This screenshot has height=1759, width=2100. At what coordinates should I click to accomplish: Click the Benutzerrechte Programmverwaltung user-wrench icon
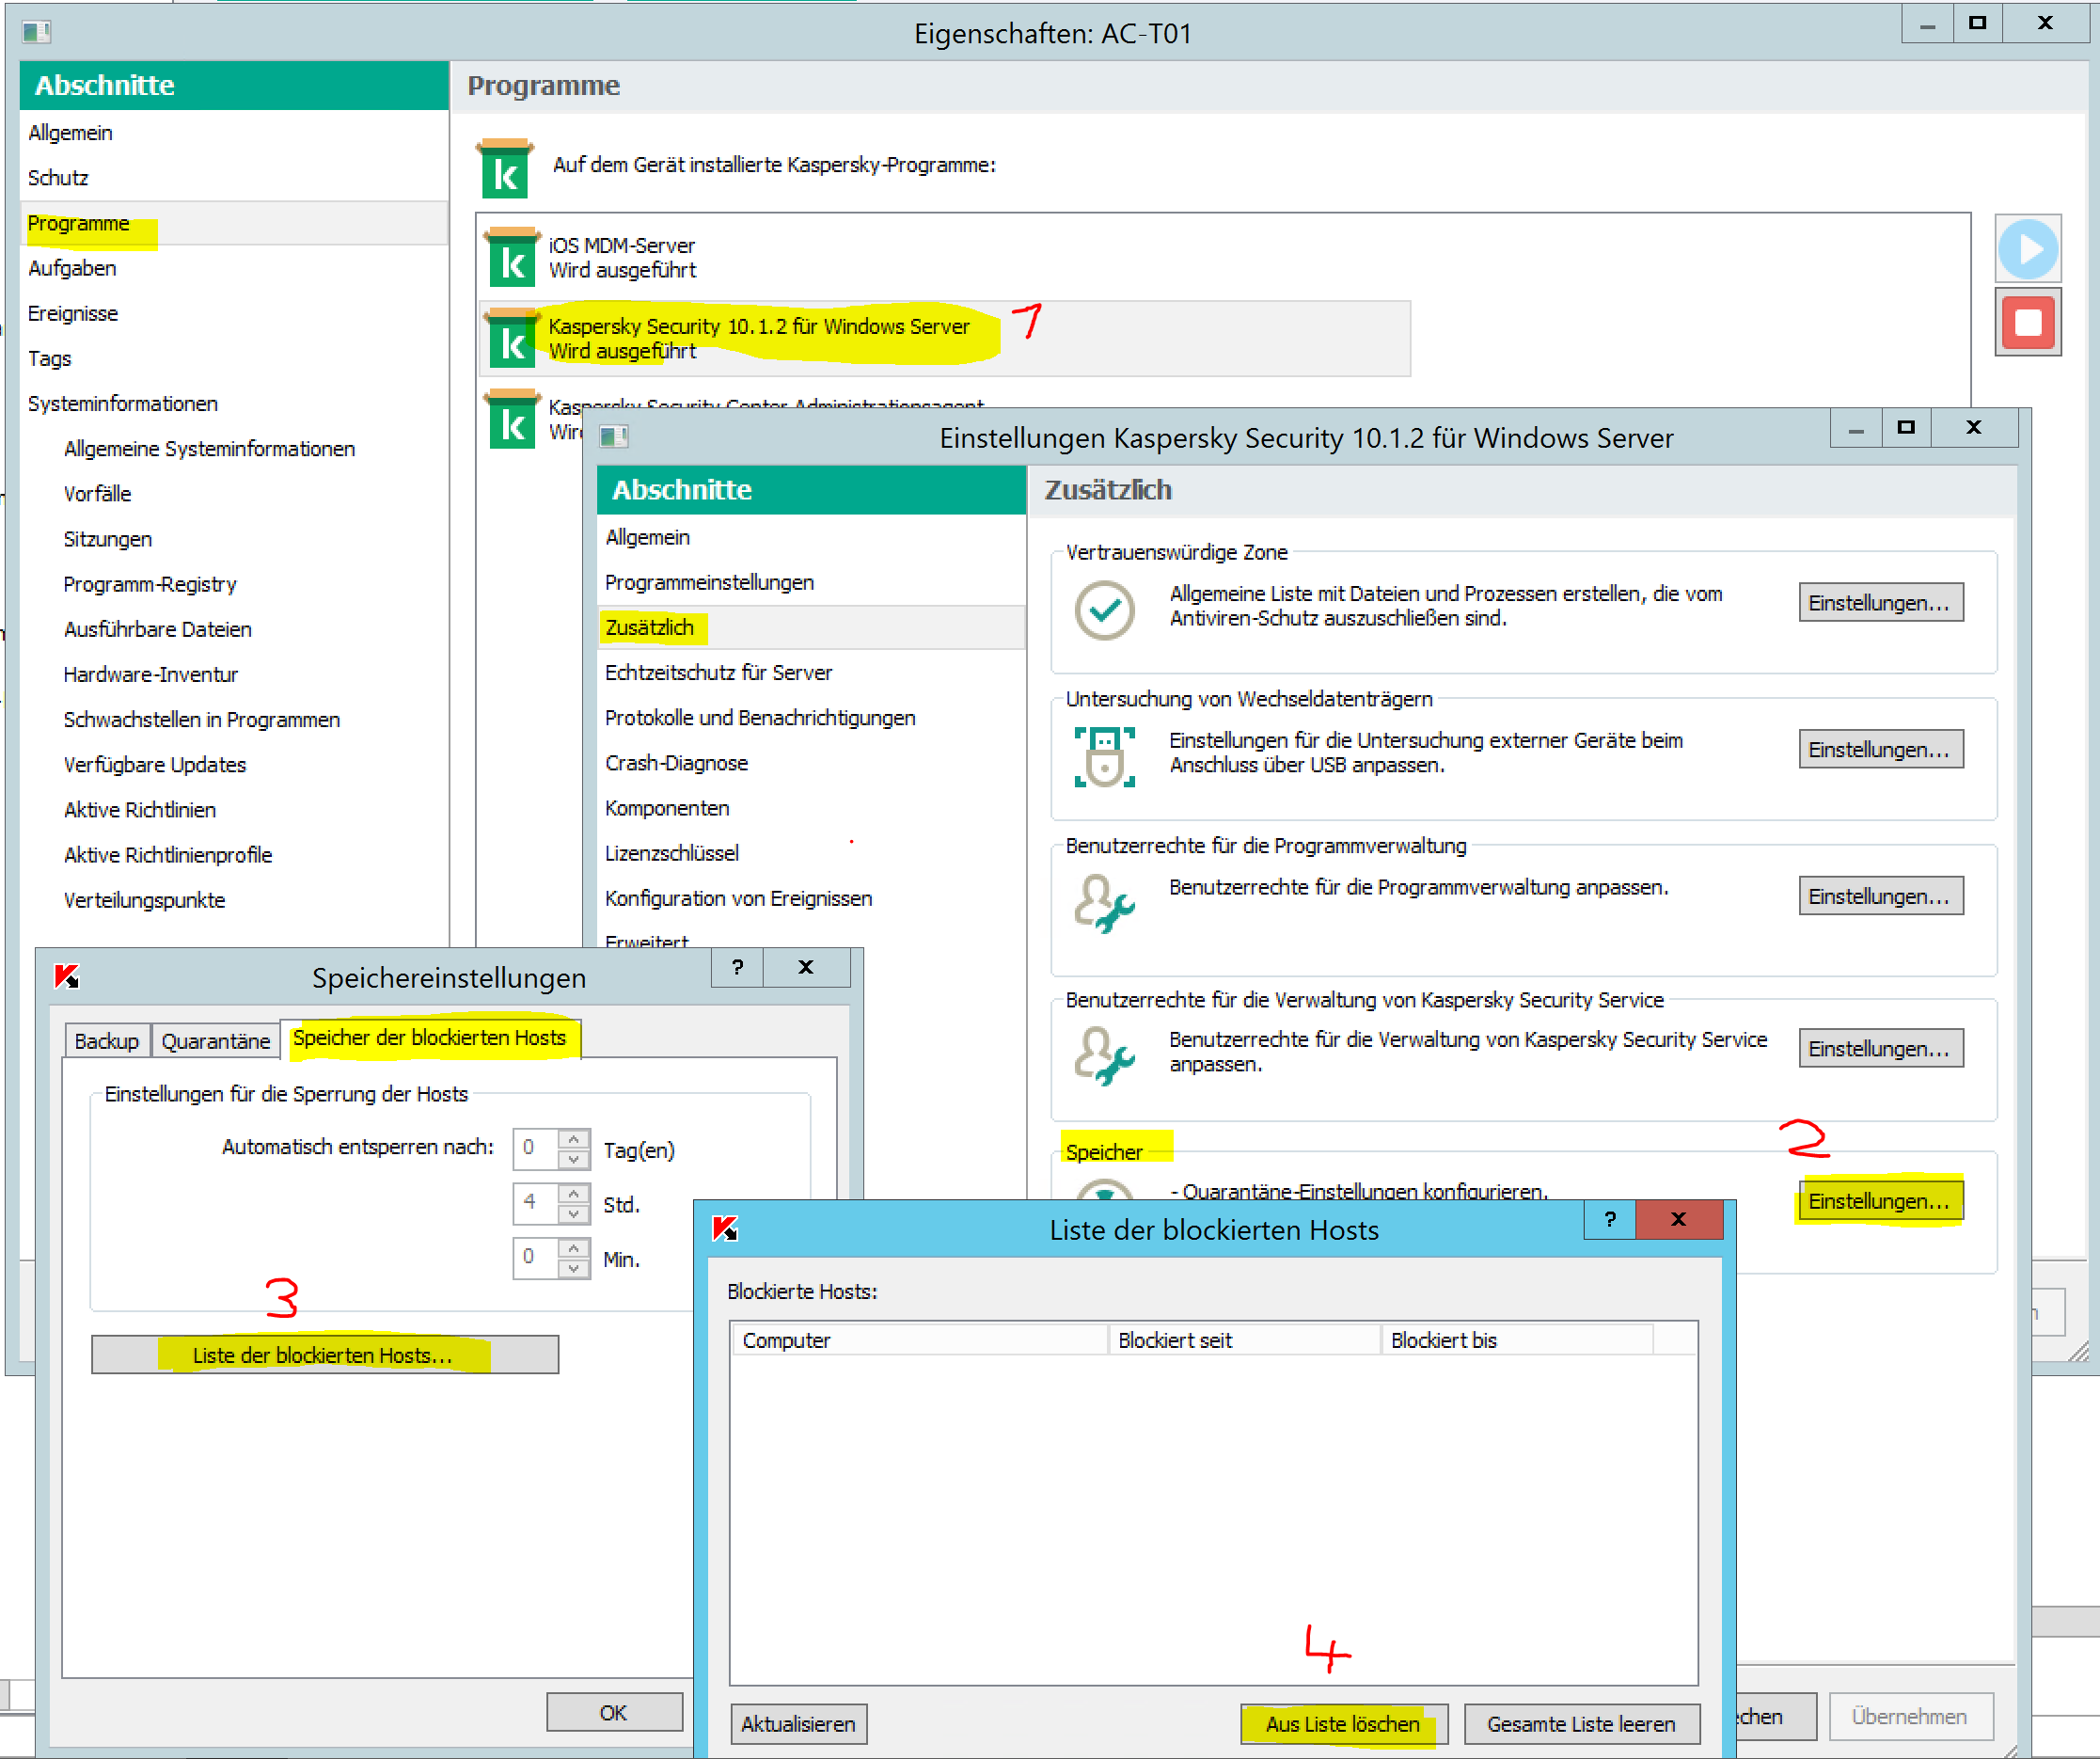[x=1103, y=903]
